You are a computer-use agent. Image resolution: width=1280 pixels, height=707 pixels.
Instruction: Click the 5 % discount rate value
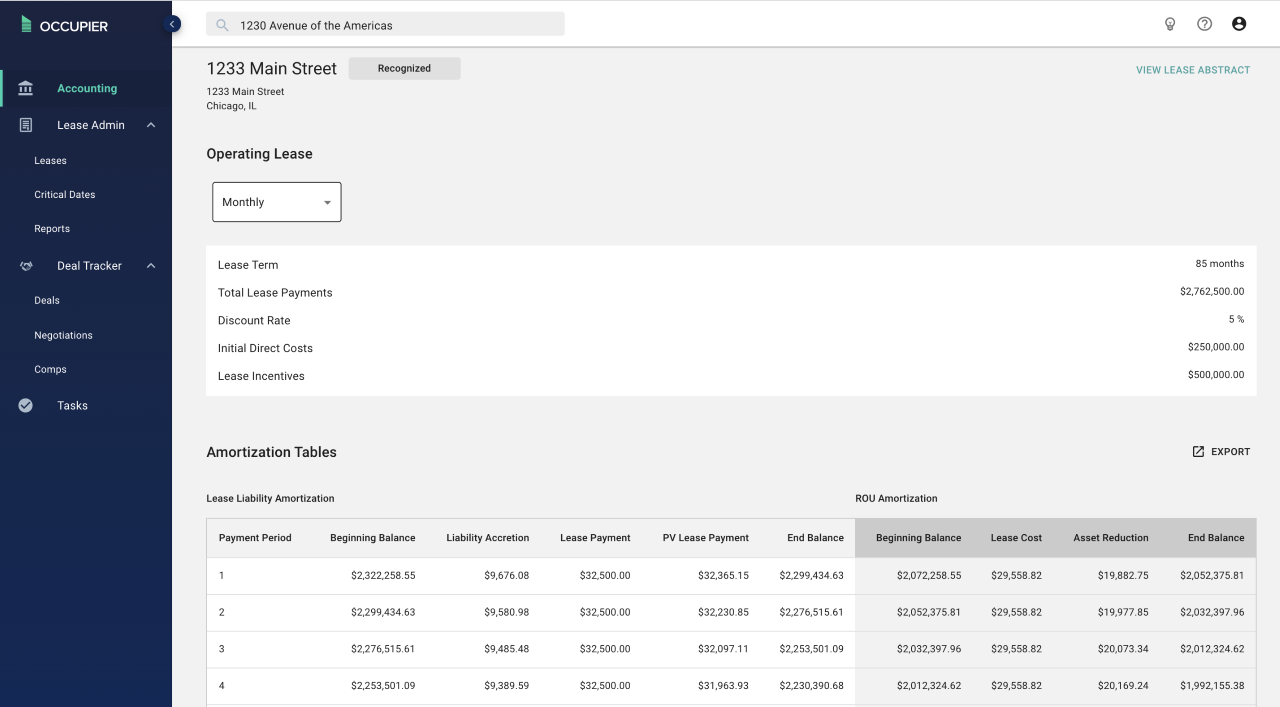[1237, 320]
